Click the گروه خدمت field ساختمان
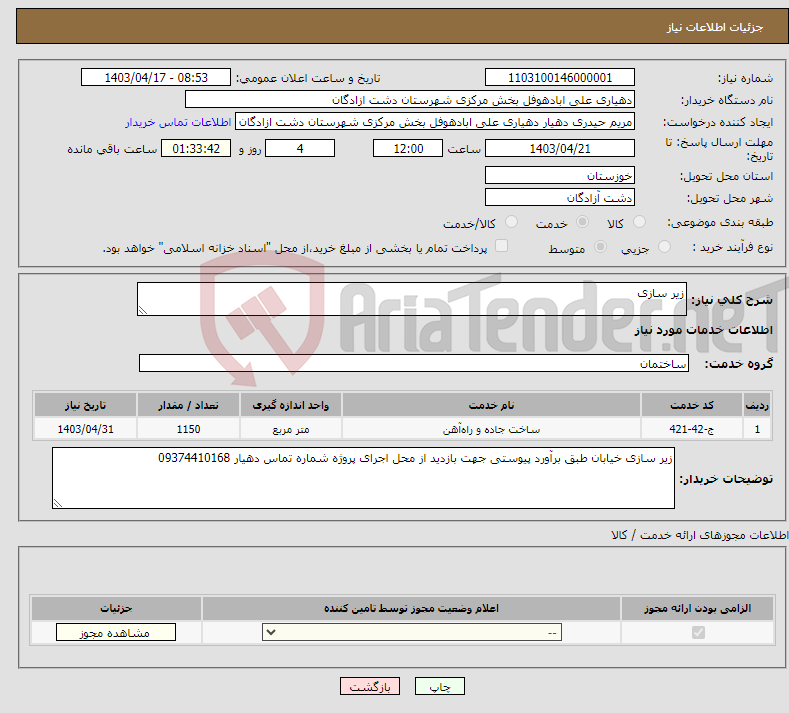The width and height of the screenshot is (789, 713). click(x=414, y=363)
